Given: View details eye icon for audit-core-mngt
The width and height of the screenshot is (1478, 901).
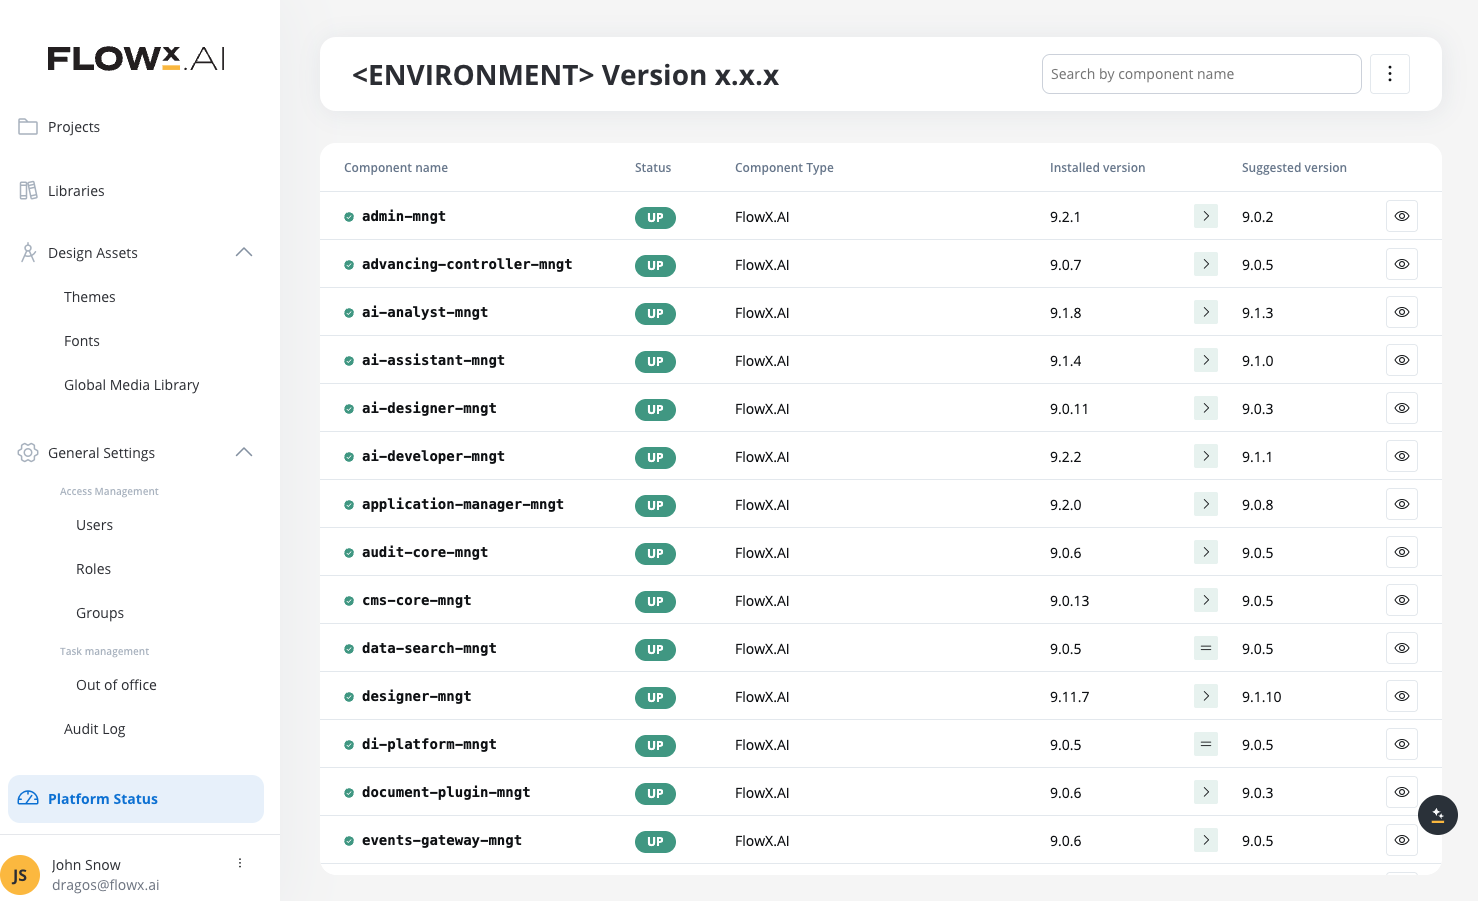Looking at the screenshot, I should tap(1402, 552).
